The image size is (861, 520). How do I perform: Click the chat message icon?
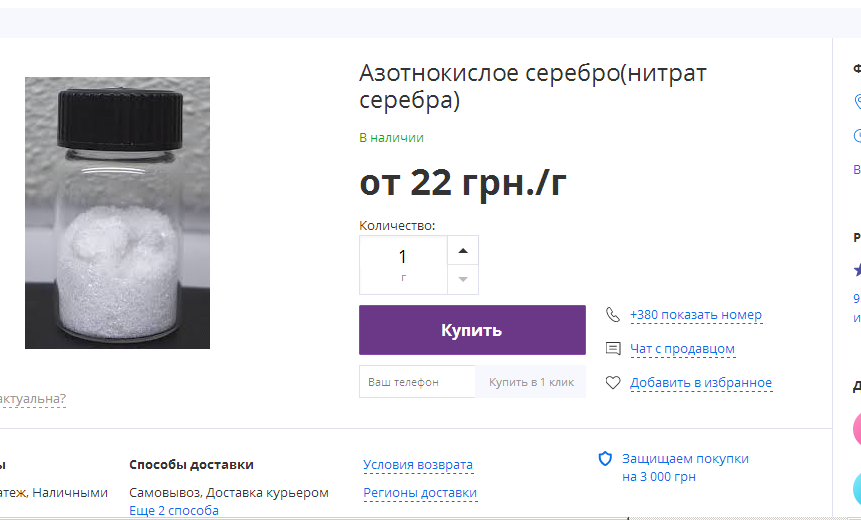(x=613, y=349)
